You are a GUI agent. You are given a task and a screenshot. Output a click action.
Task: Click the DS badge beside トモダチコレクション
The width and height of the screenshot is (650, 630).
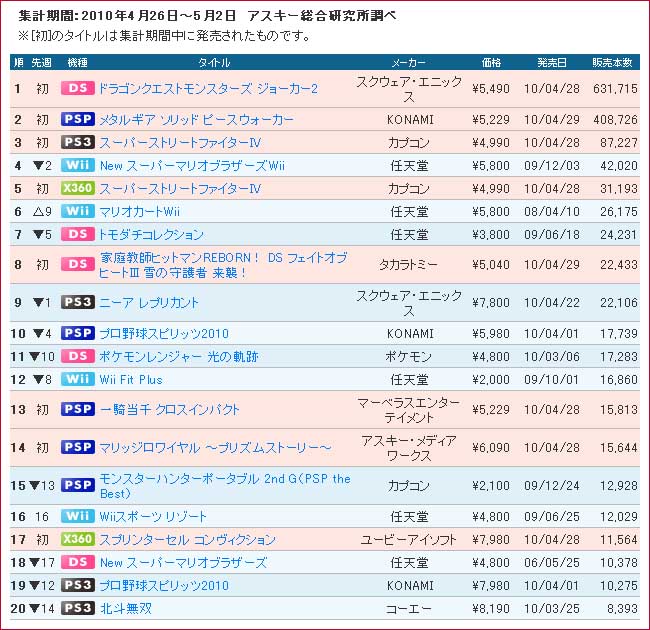click(x=78, y=234)
